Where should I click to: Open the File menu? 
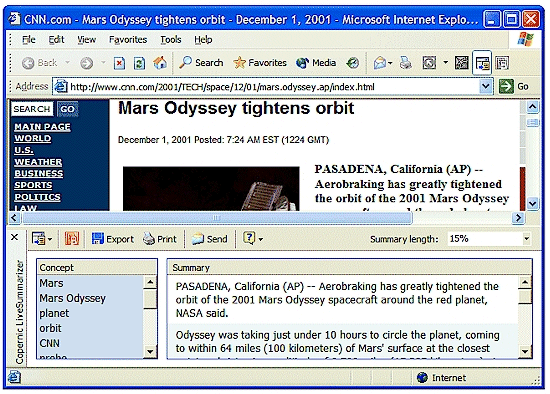pyautogui.click(x=28, y=40)
